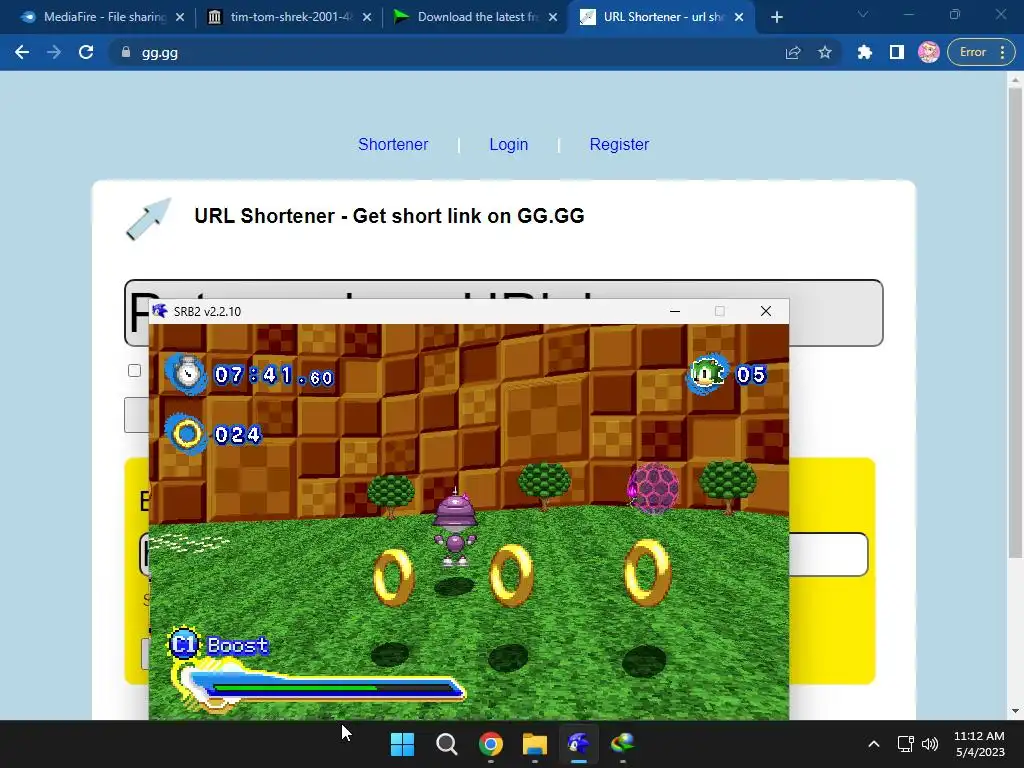Open File Explorer from the taskbar
1024x768 pixels.
[x=535, y=744]
